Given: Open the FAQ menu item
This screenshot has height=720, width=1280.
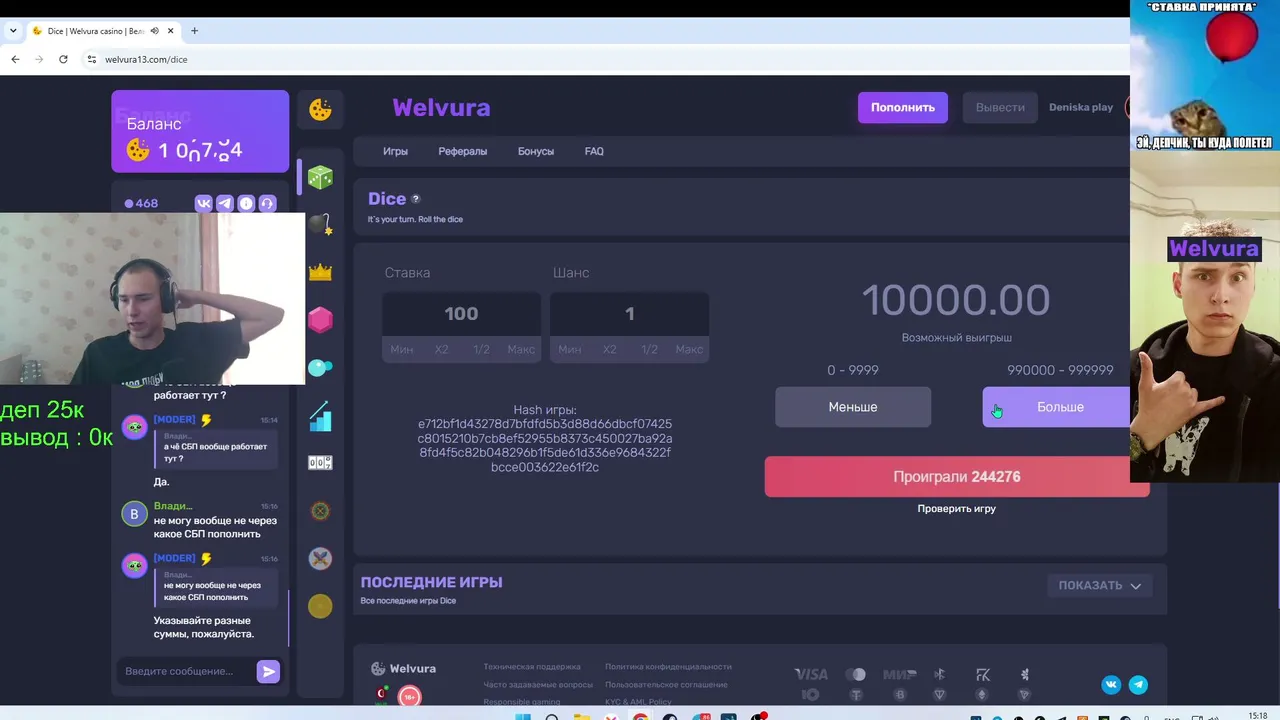Looking at the screenshot, I should [x=594, y=151].
